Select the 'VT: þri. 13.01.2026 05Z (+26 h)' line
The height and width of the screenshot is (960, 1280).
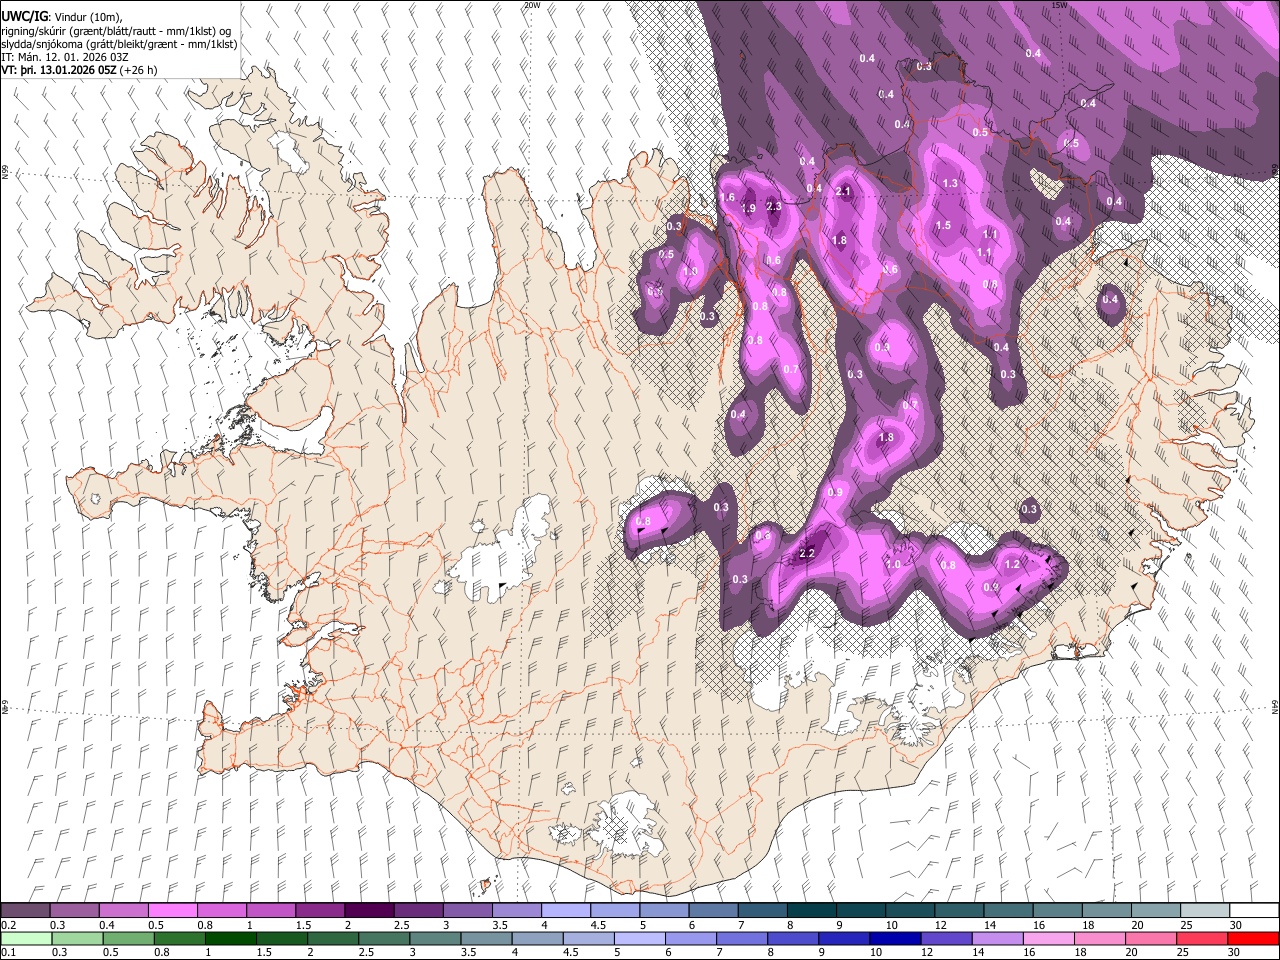(x=79, y=70)
